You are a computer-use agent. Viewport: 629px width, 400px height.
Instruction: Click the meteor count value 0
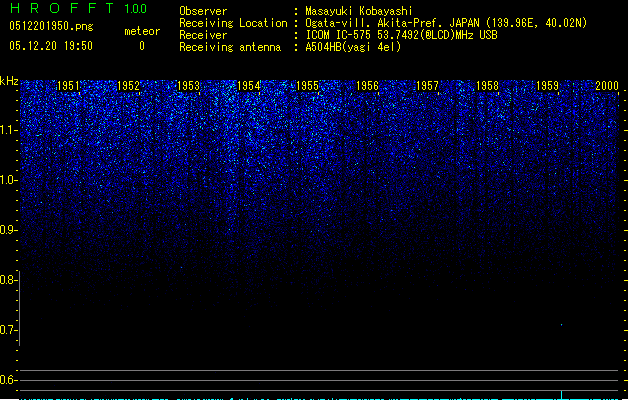pos(142,46)
